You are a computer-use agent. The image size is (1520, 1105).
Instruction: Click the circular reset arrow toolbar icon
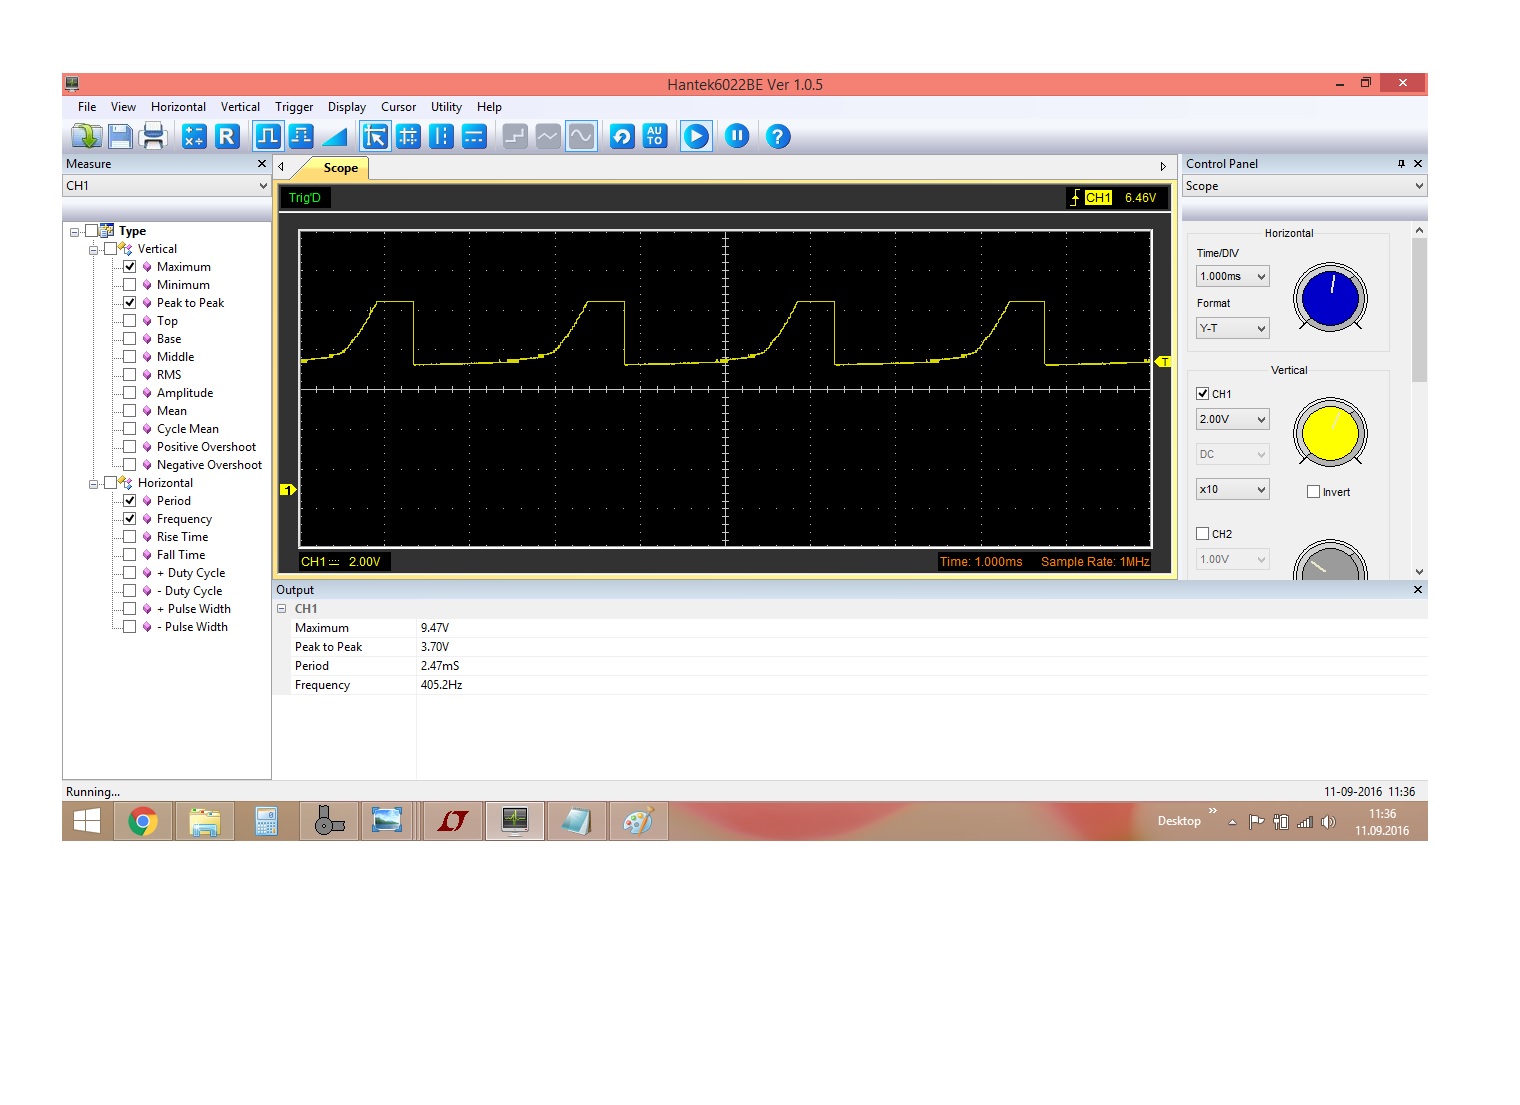622,136
